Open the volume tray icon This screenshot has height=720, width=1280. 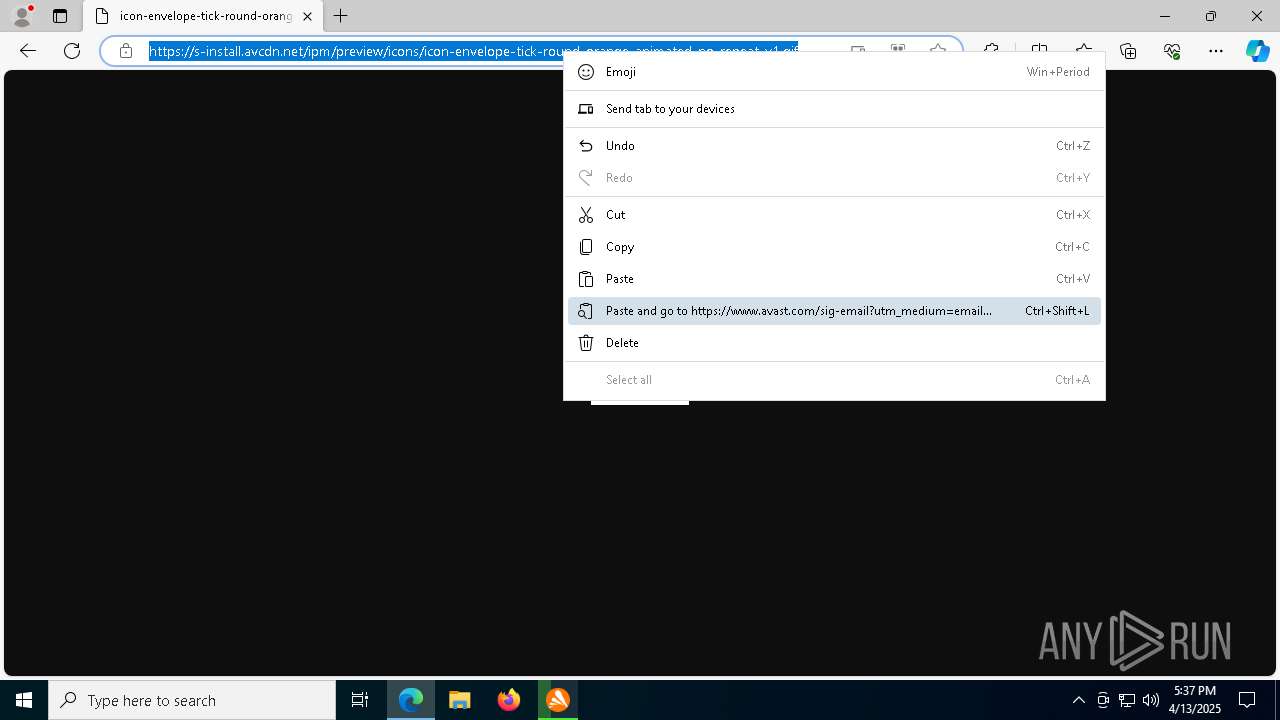(x=1150, y=700)
